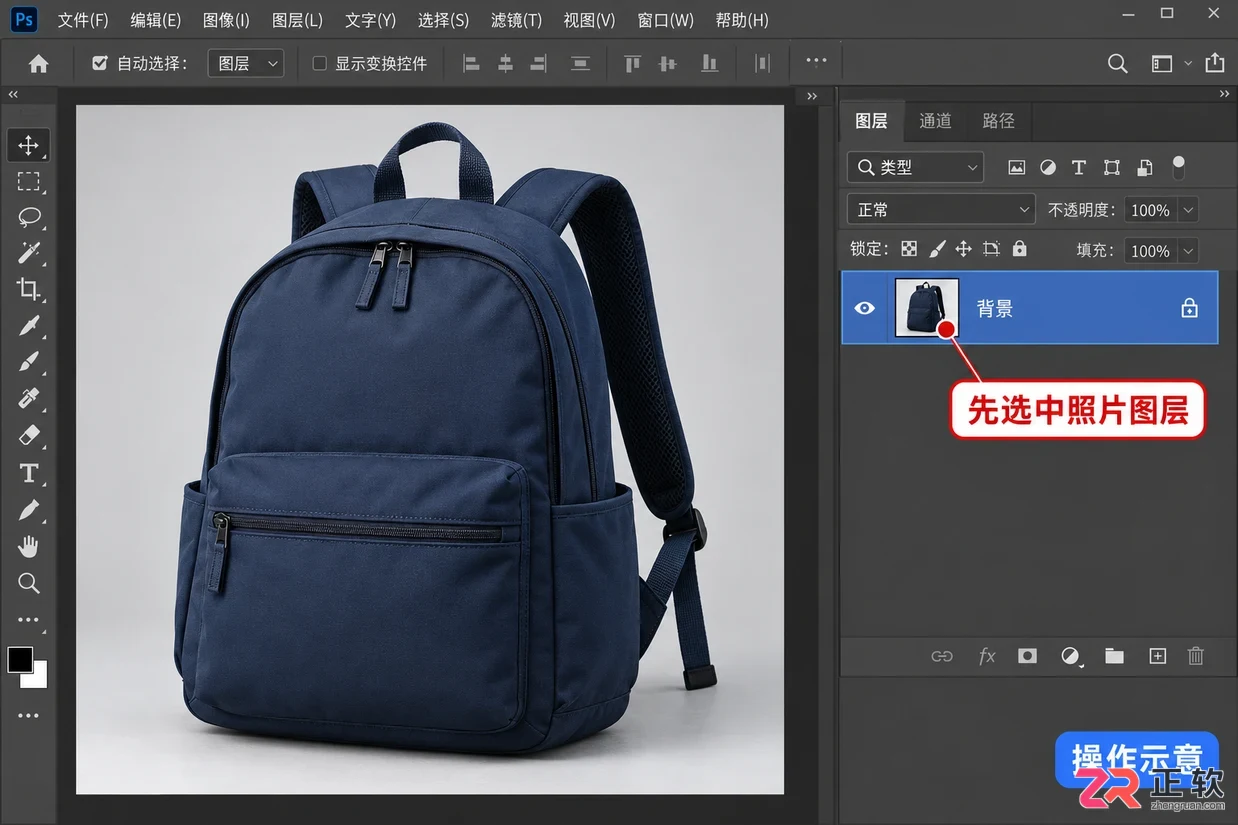Viewport: 1238px width, 825px height.
Task: Add a layer mask
Action: point(1027,656)
